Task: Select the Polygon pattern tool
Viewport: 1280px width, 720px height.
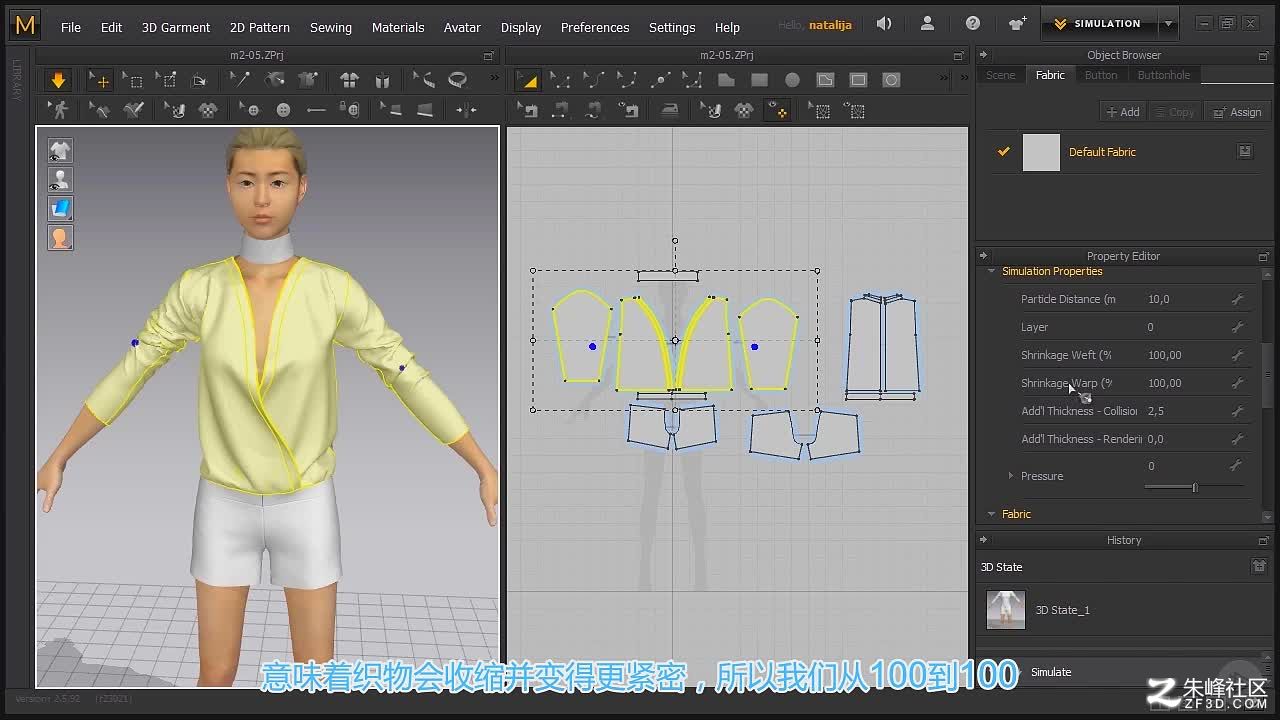Action: coord(726,80)
